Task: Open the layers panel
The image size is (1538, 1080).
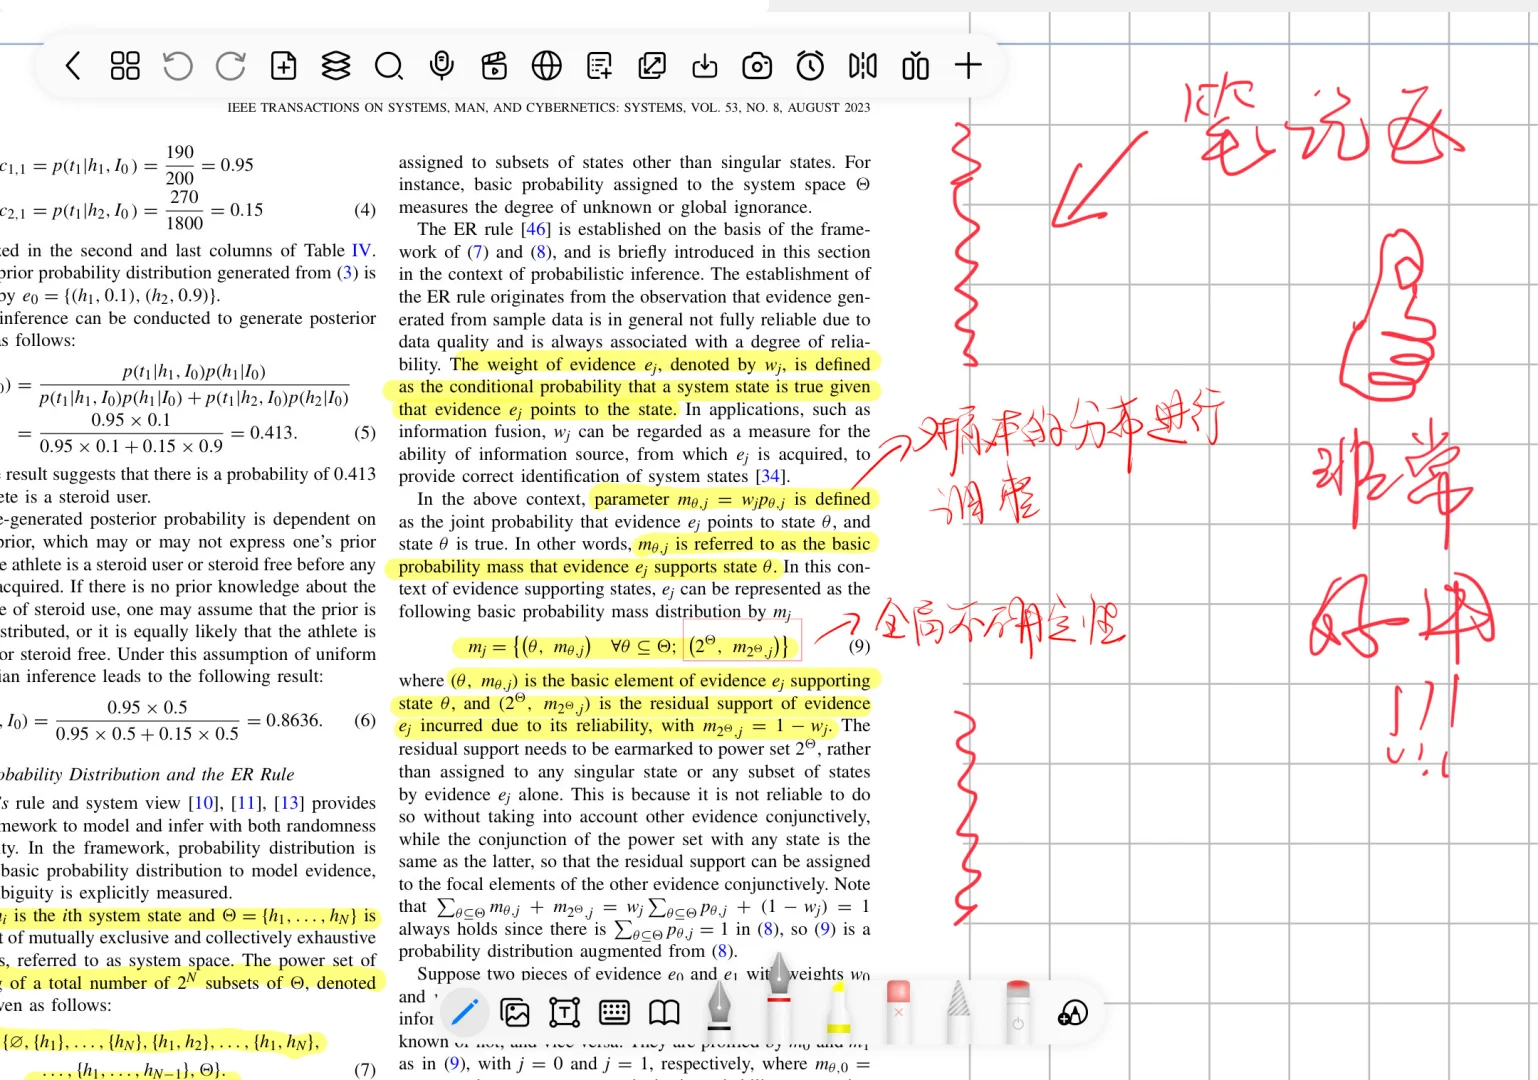Action: coord(336,66)
